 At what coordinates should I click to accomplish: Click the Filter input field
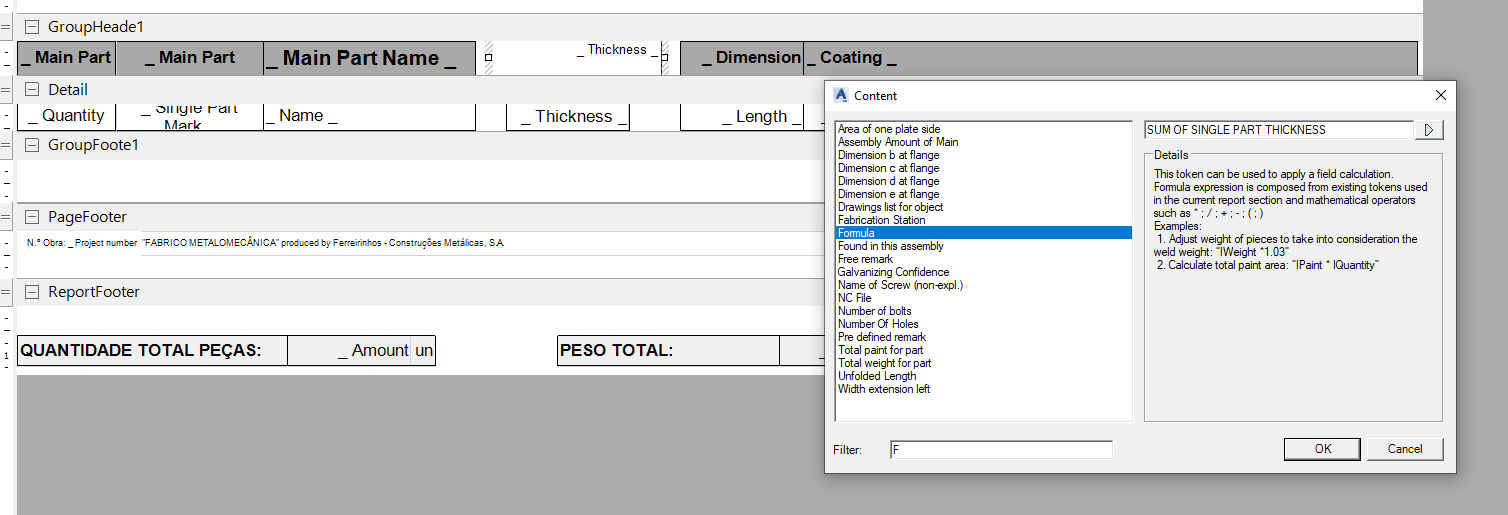pos(1001,450)
